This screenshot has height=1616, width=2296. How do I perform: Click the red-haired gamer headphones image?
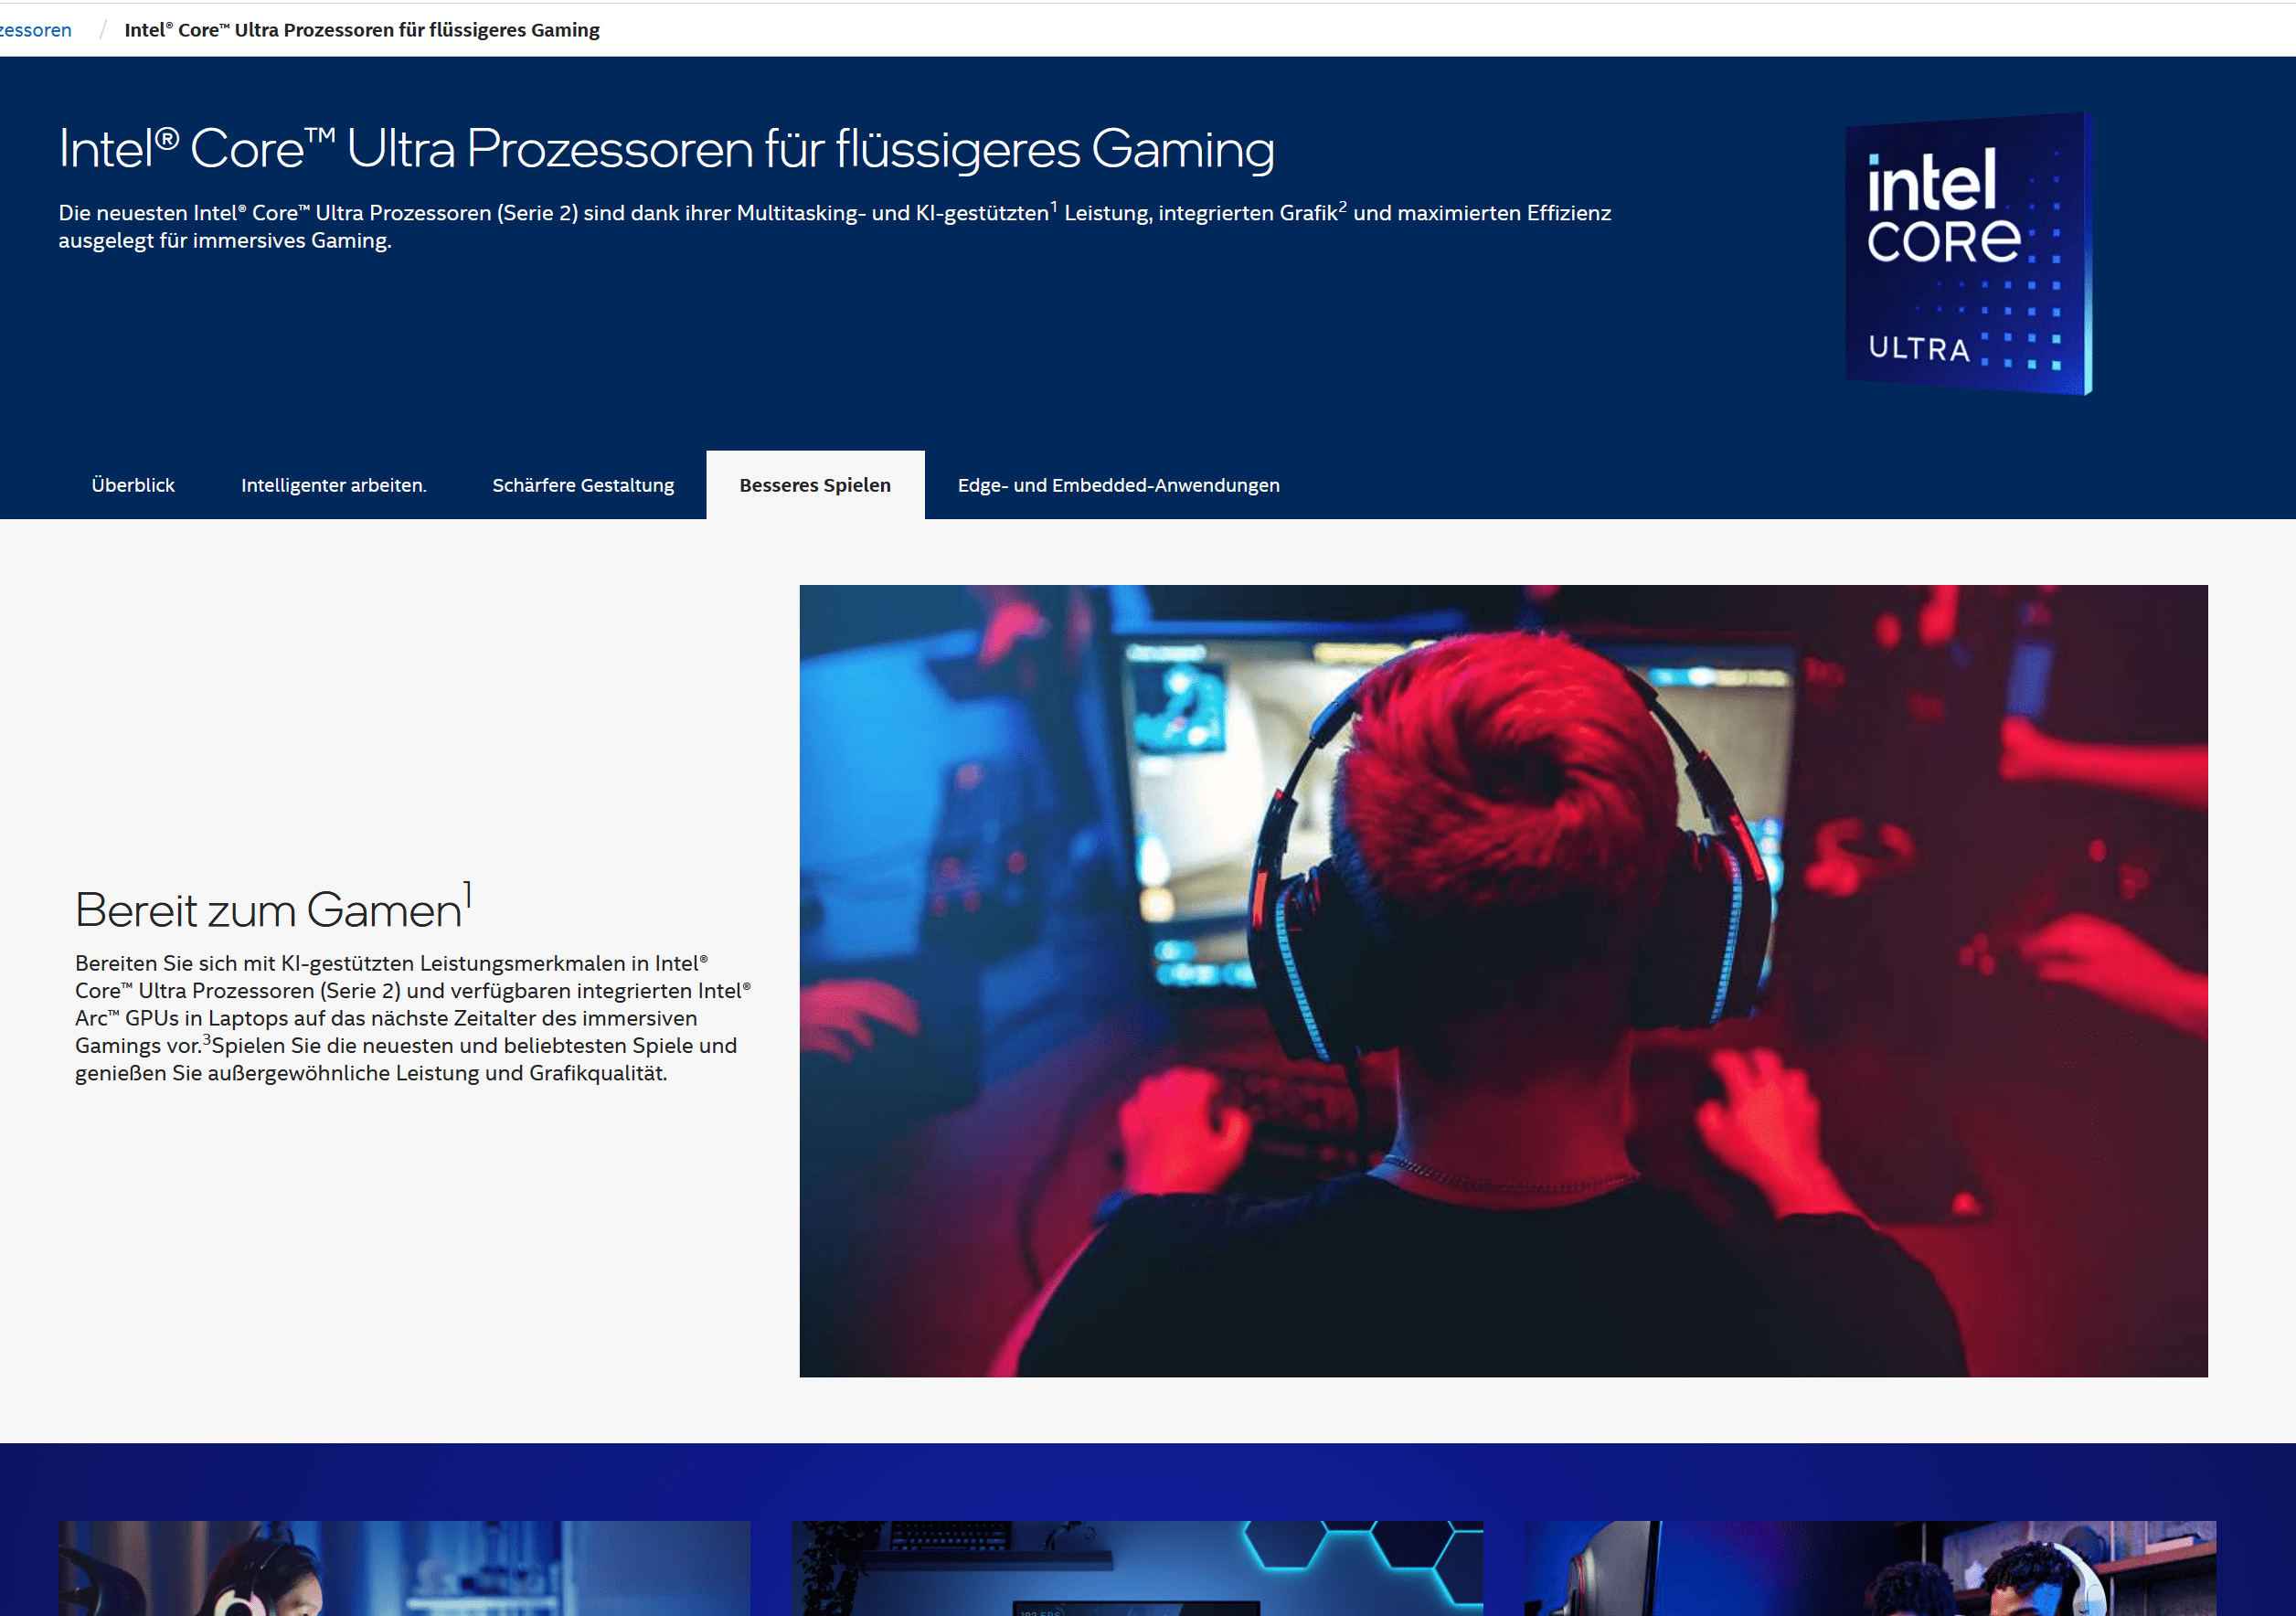[1503, 980]
